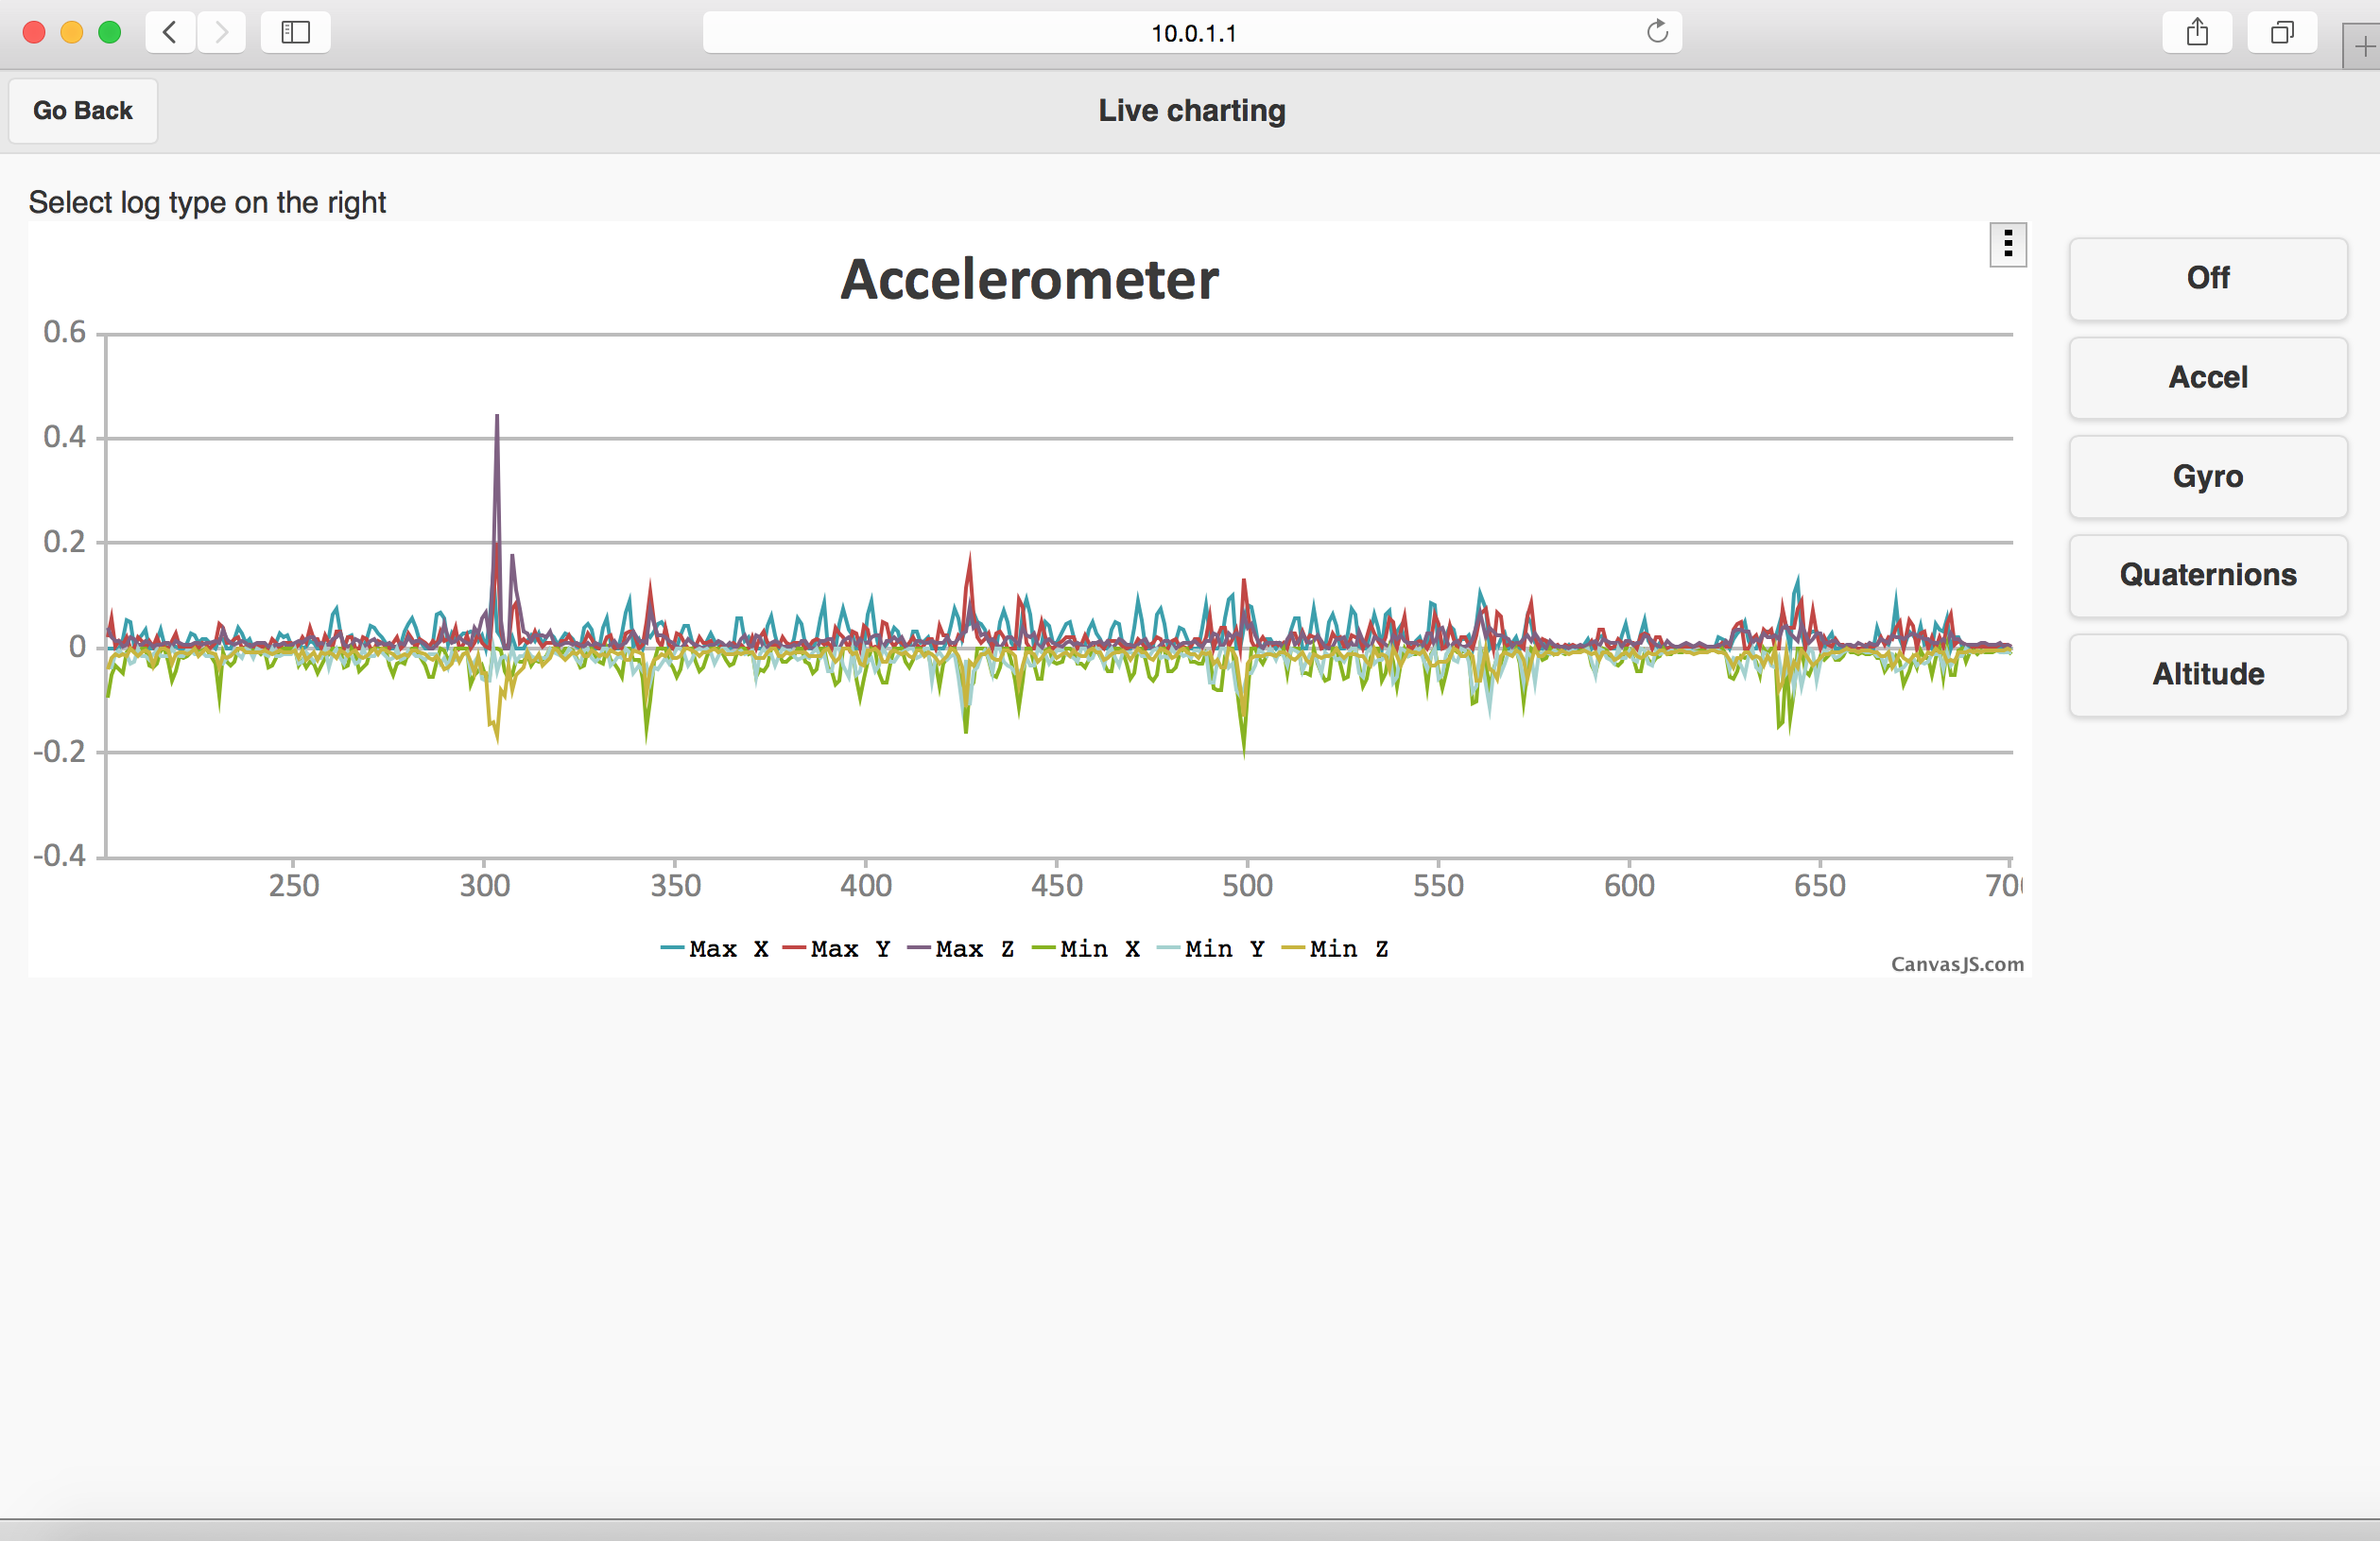Select the Accel log type

[x=2207, y=378]
